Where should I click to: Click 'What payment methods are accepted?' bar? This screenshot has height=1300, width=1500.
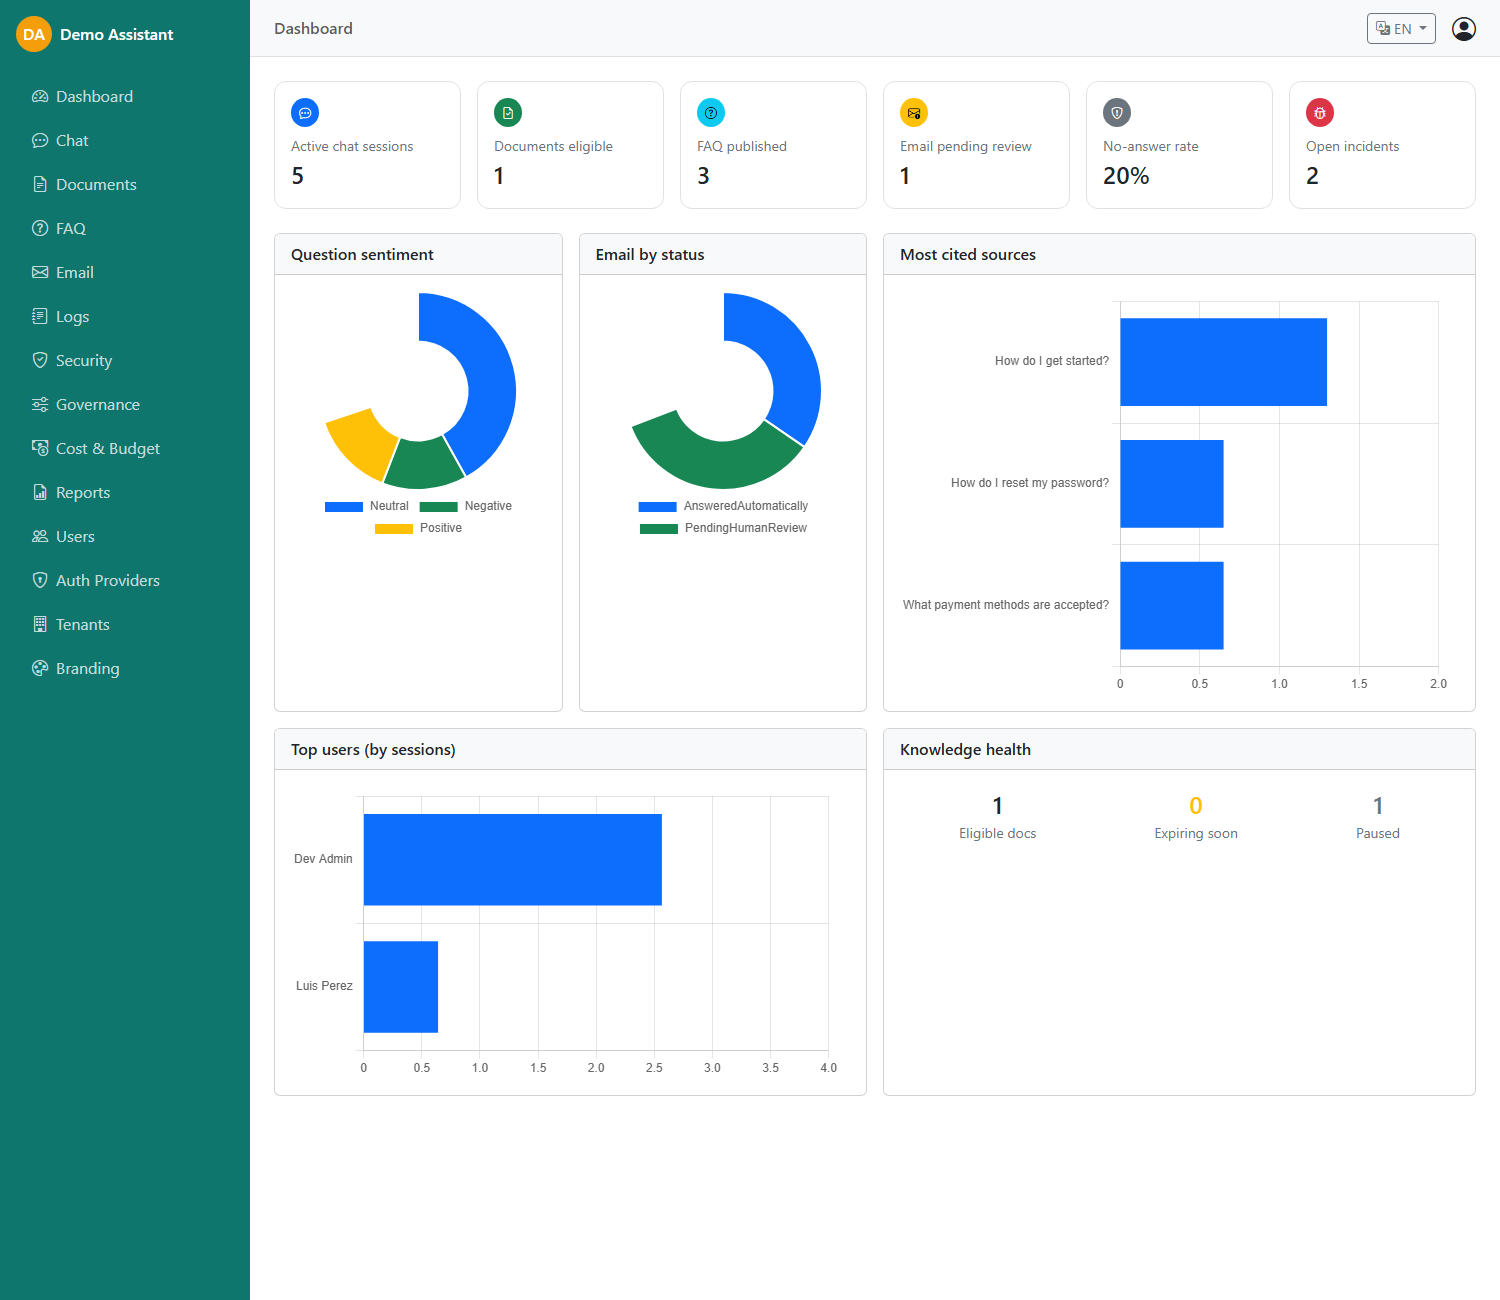(x=1172, y=606)
